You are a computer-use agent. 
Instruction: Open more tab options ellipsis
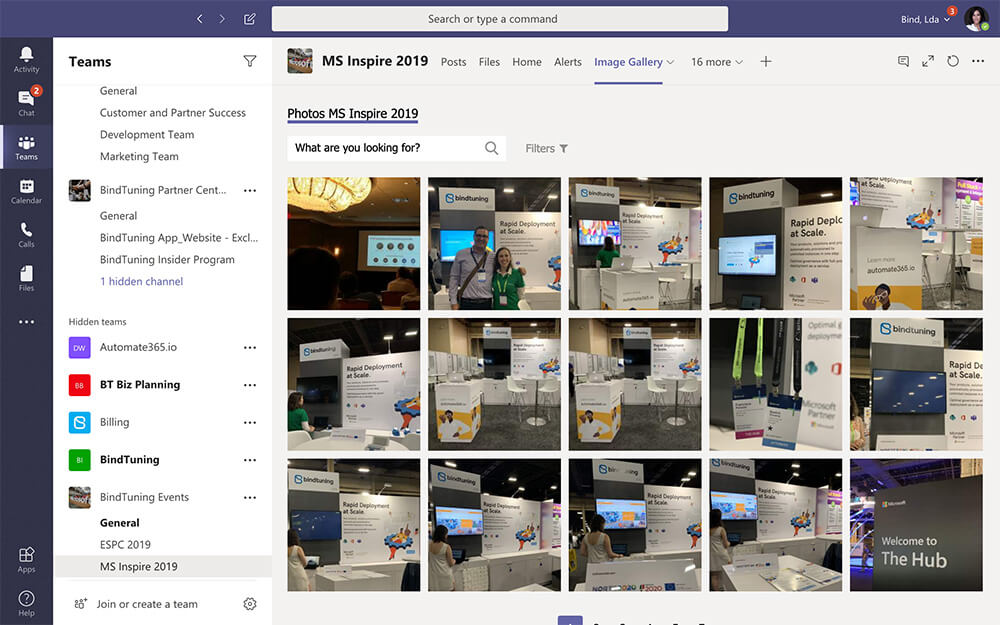[978, 61]
